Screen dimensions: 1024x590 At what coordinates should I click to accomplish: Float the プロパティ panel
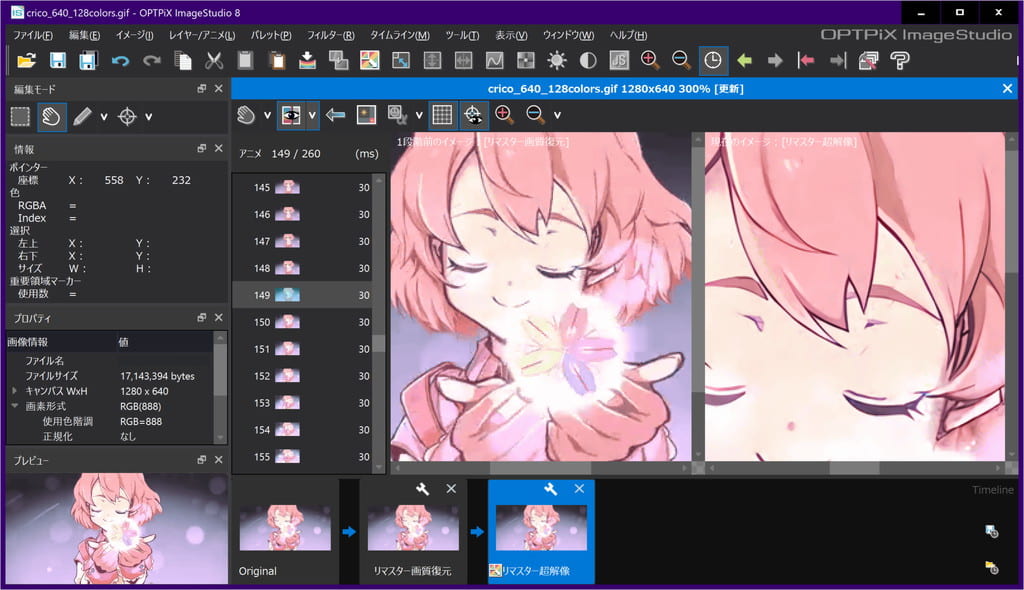[202, 317]
